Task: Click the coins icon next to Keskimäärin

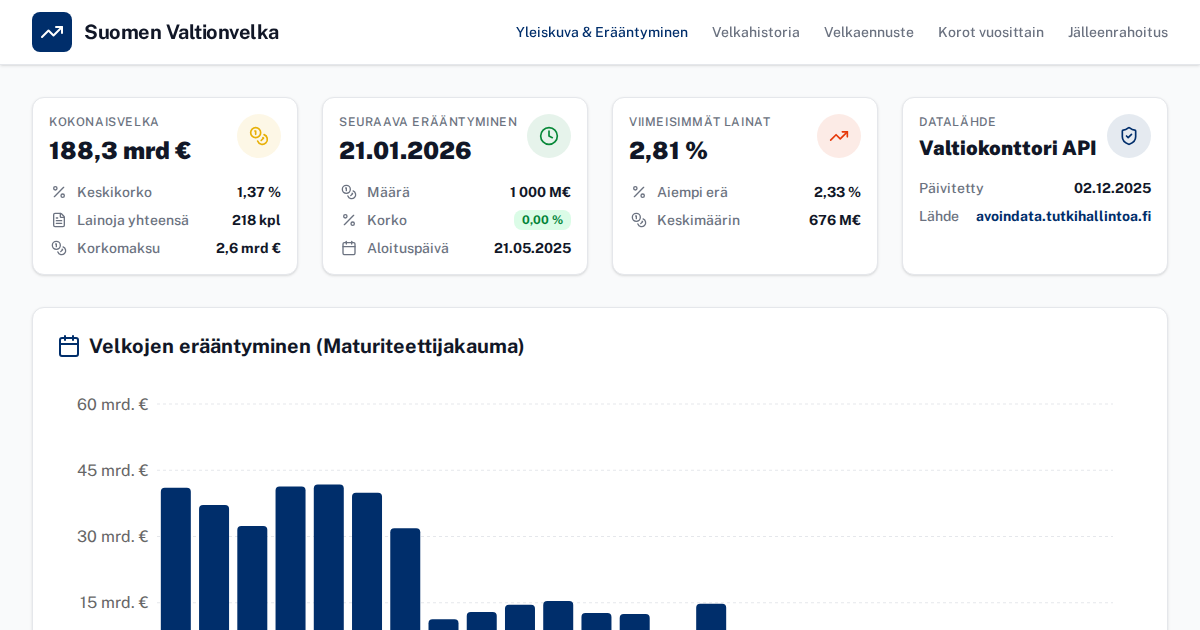Action: pos(639,220)
